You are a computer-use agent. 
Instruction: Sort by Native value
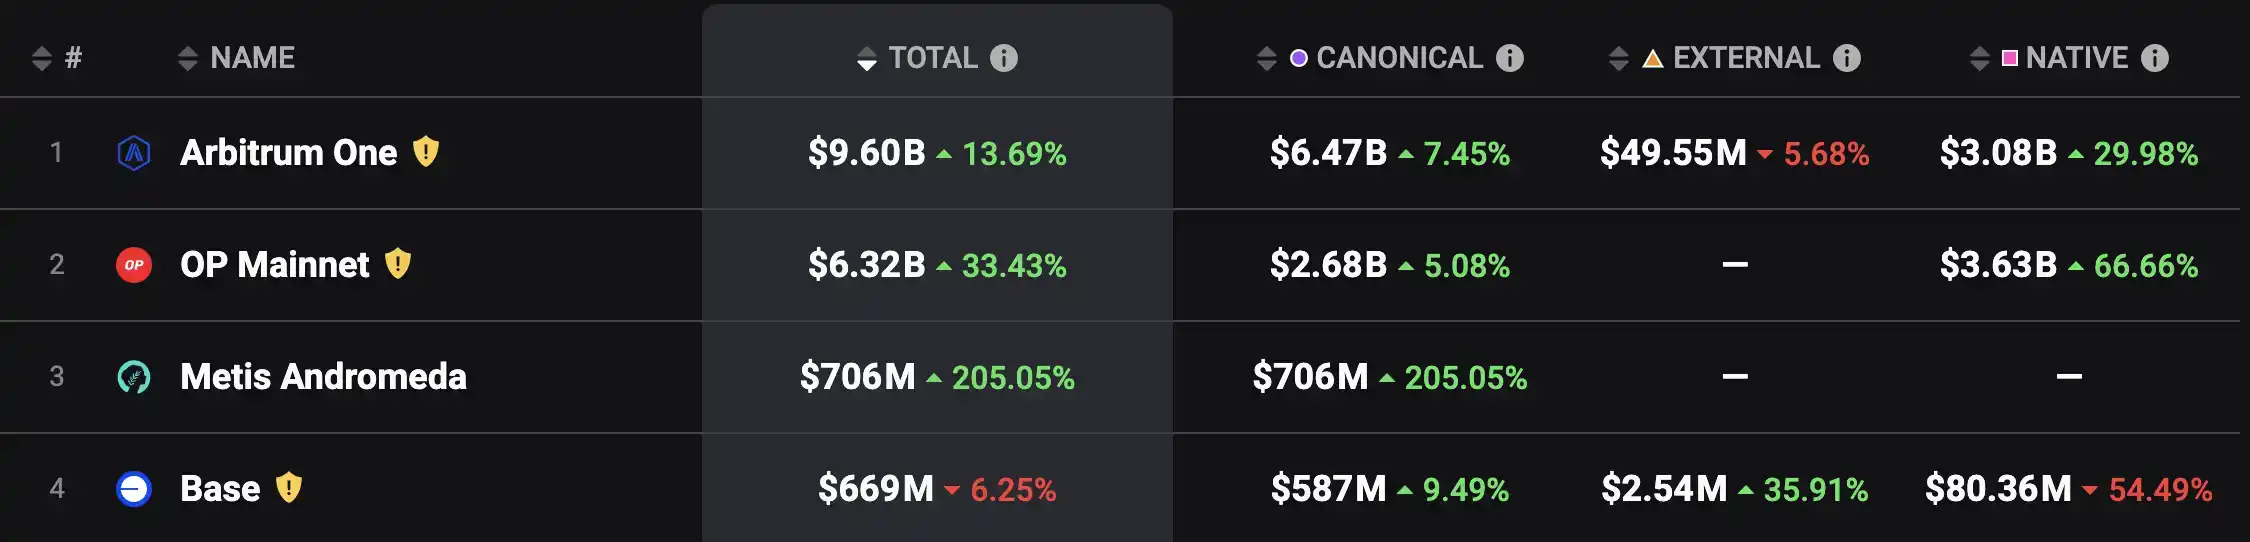[x=1979, y=58]
